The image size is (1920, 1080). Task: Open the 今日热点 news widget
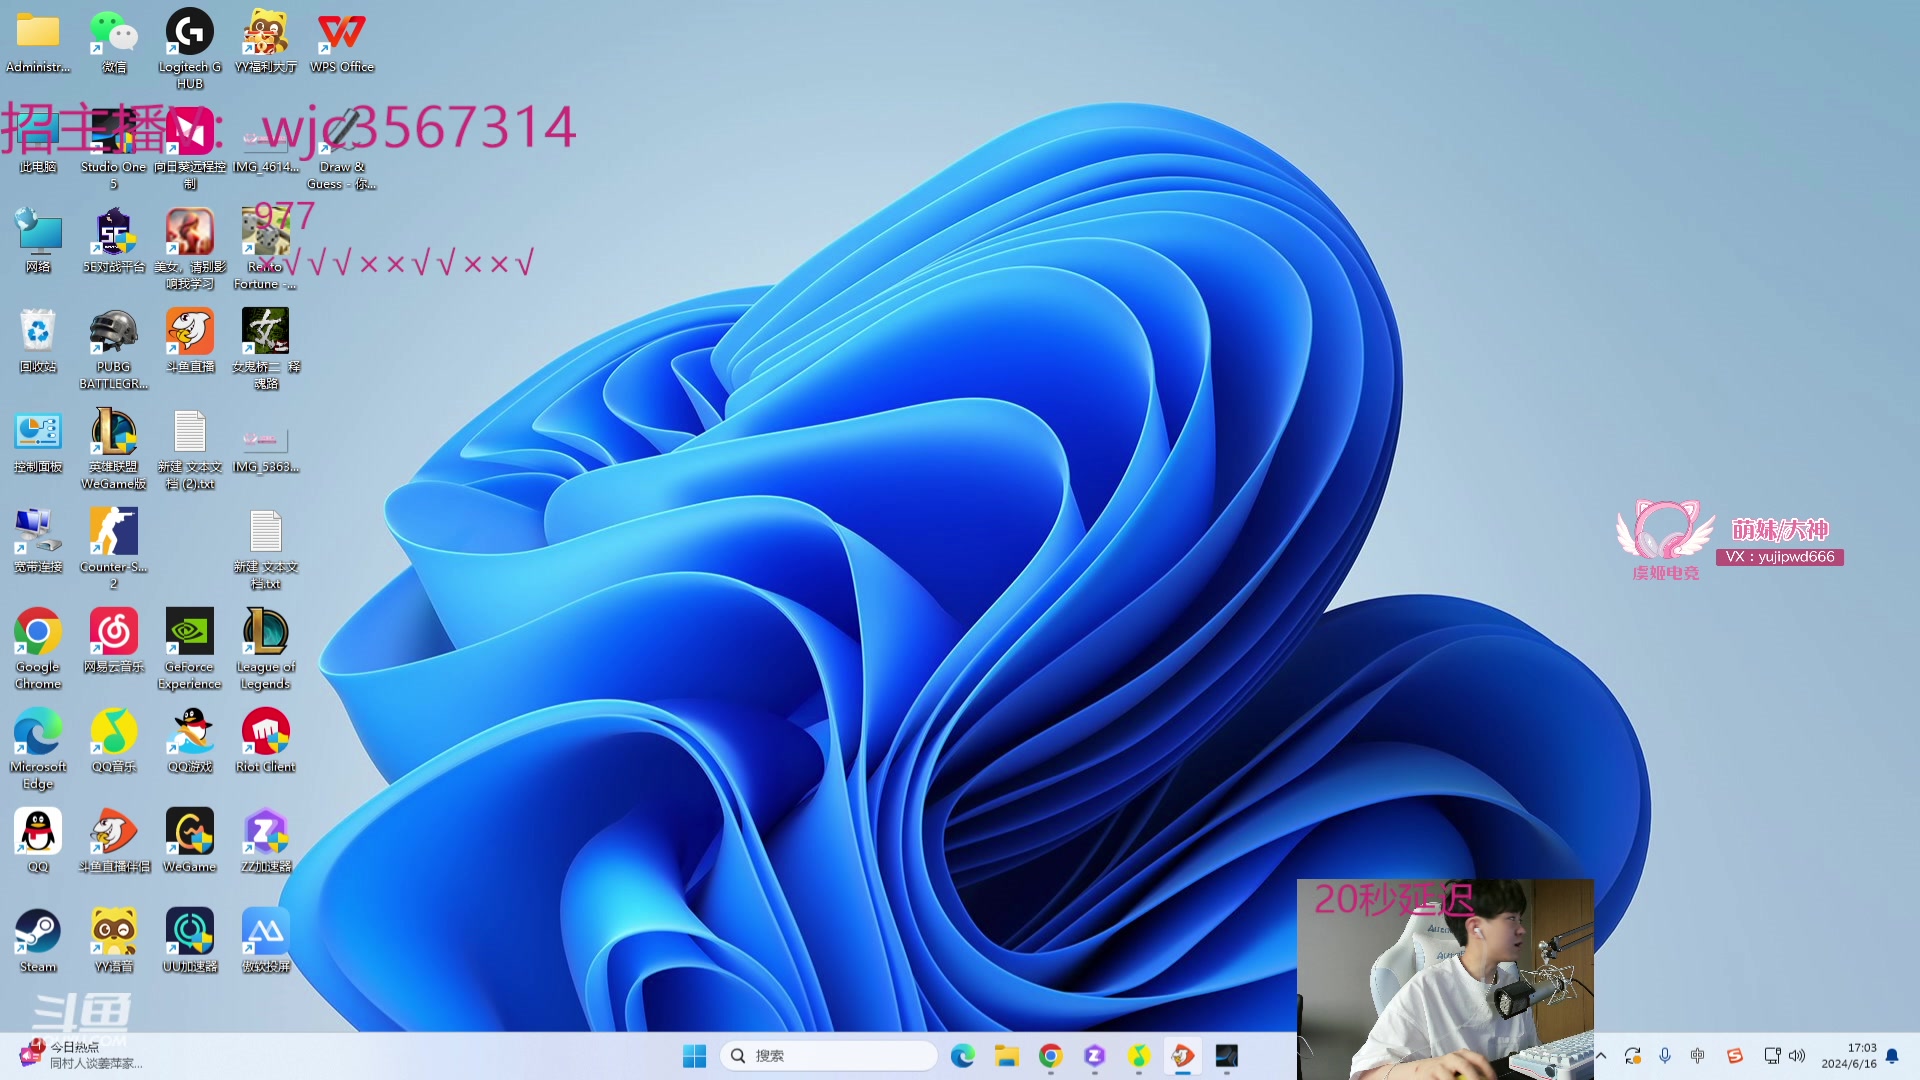[82, 1055]
